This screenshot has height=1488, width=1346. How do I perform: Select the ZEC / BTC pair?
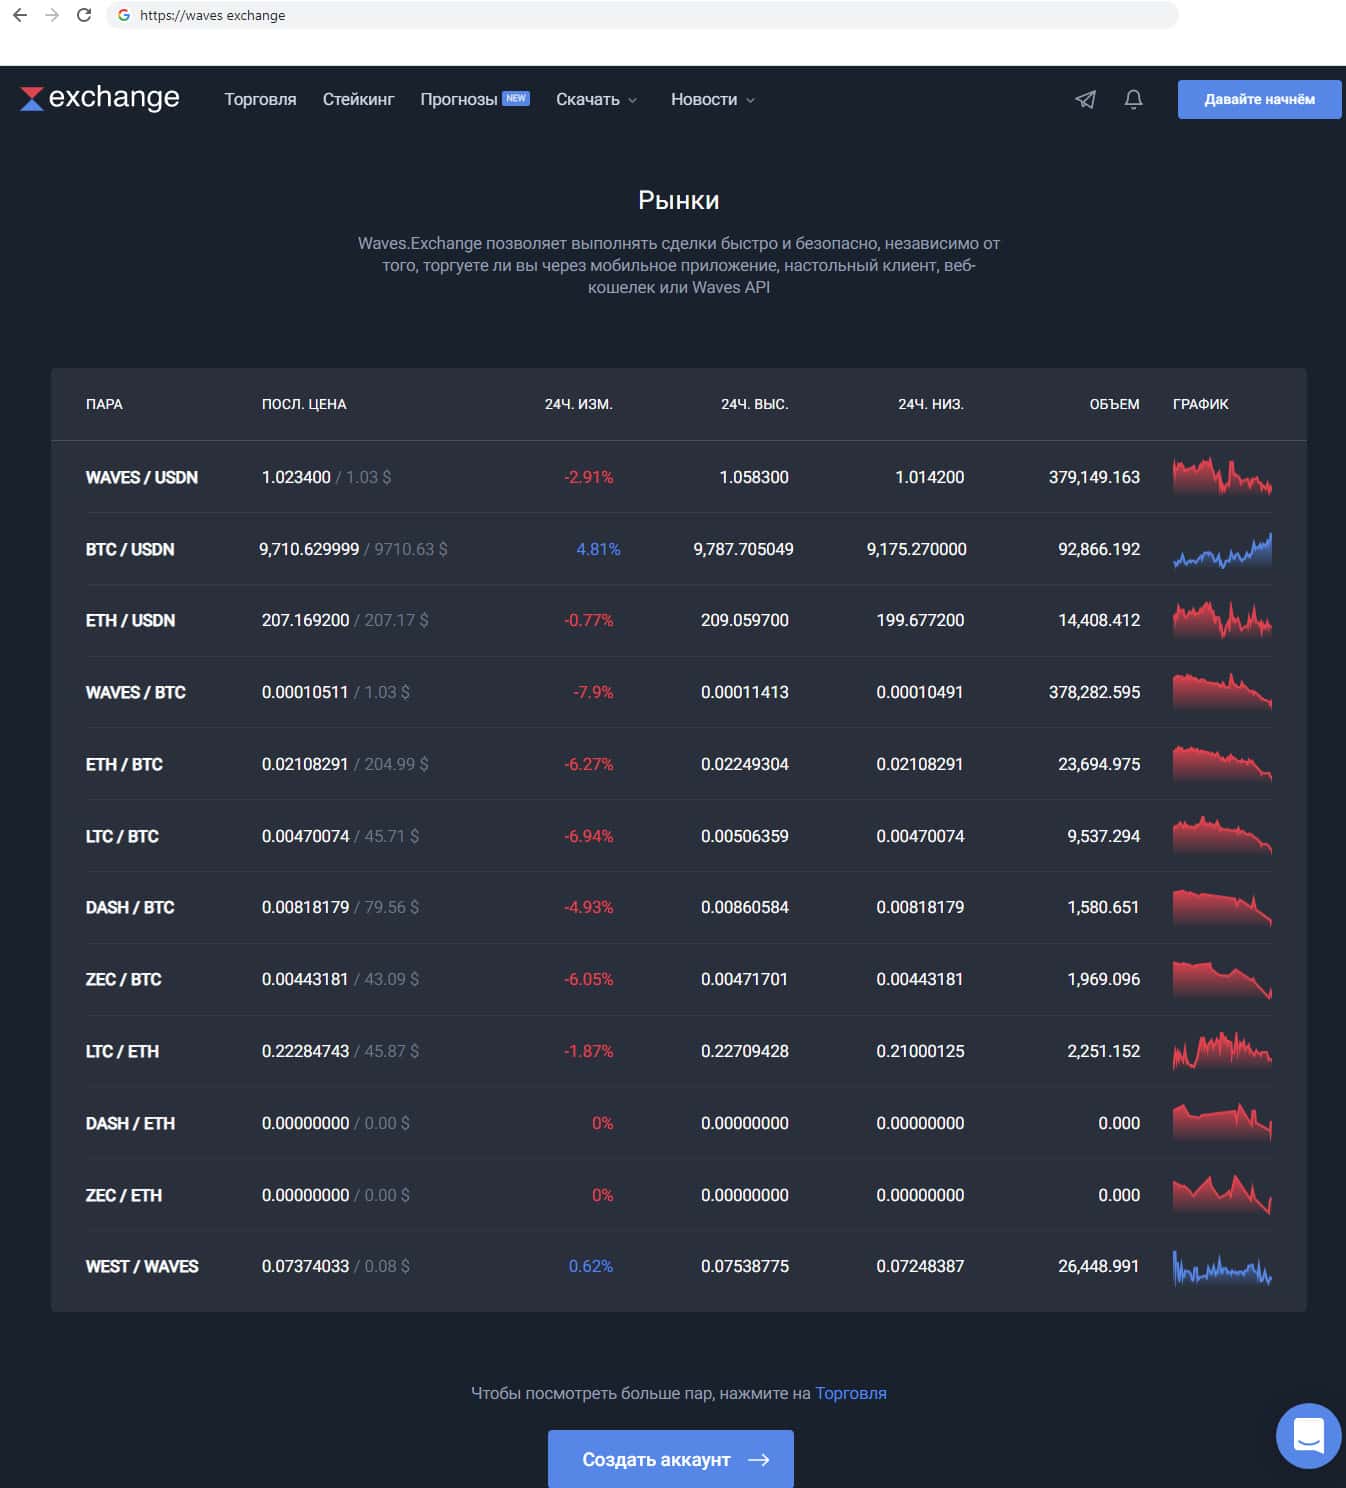pos(124,979)
